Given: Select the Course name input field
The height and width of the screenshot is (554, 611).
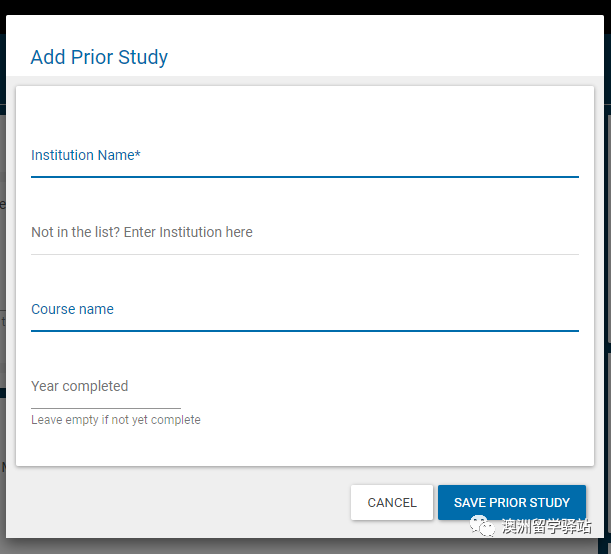Looking at the screenshot, I should coord(304,310).
